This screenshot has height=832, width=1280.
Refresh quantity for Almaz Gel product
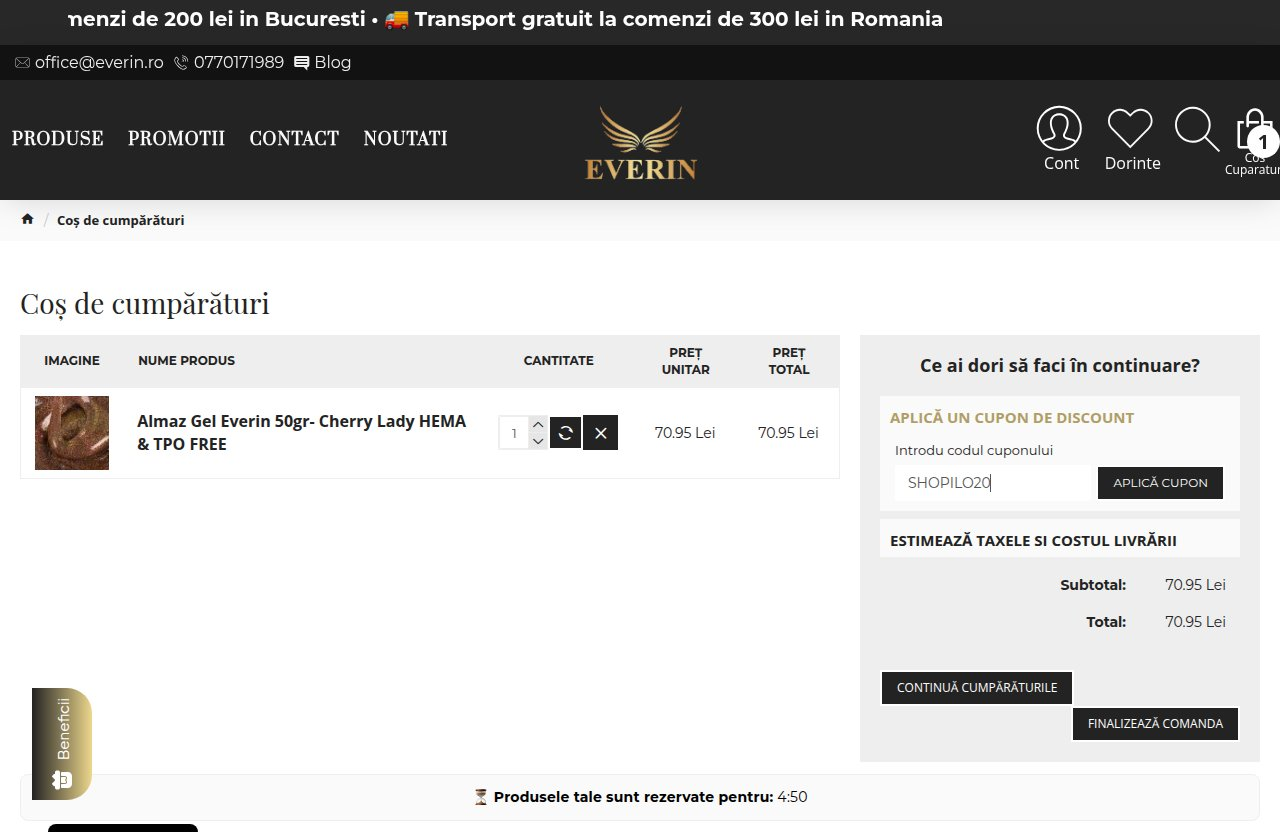[565, 432]
